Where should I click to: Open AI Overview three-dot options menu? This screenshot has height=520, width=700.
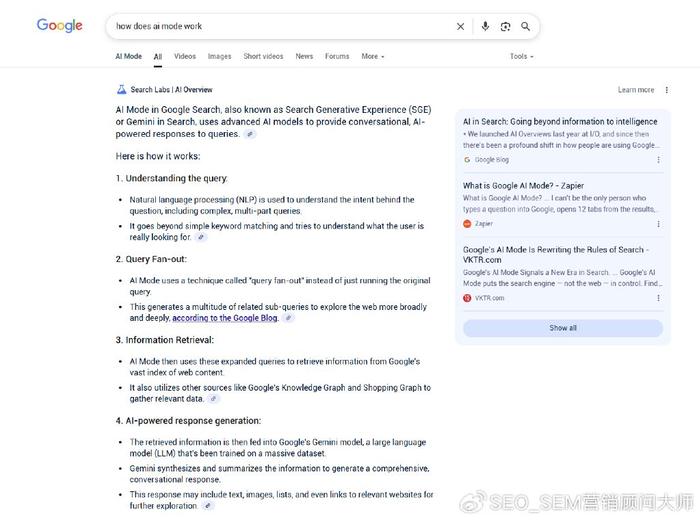point(667,90)
